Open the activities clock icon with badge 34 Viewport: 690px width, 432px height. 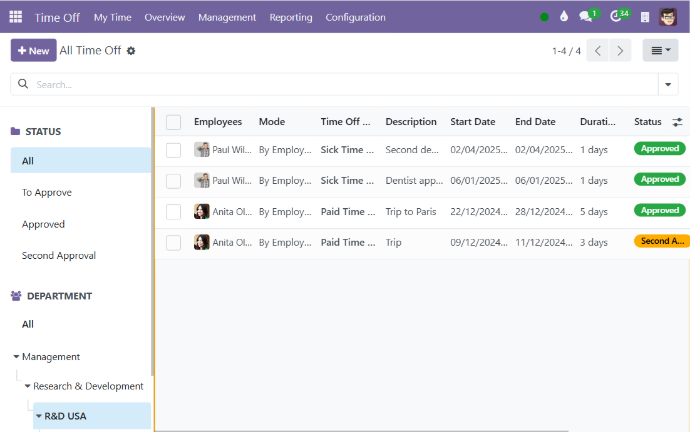[617, 17]
